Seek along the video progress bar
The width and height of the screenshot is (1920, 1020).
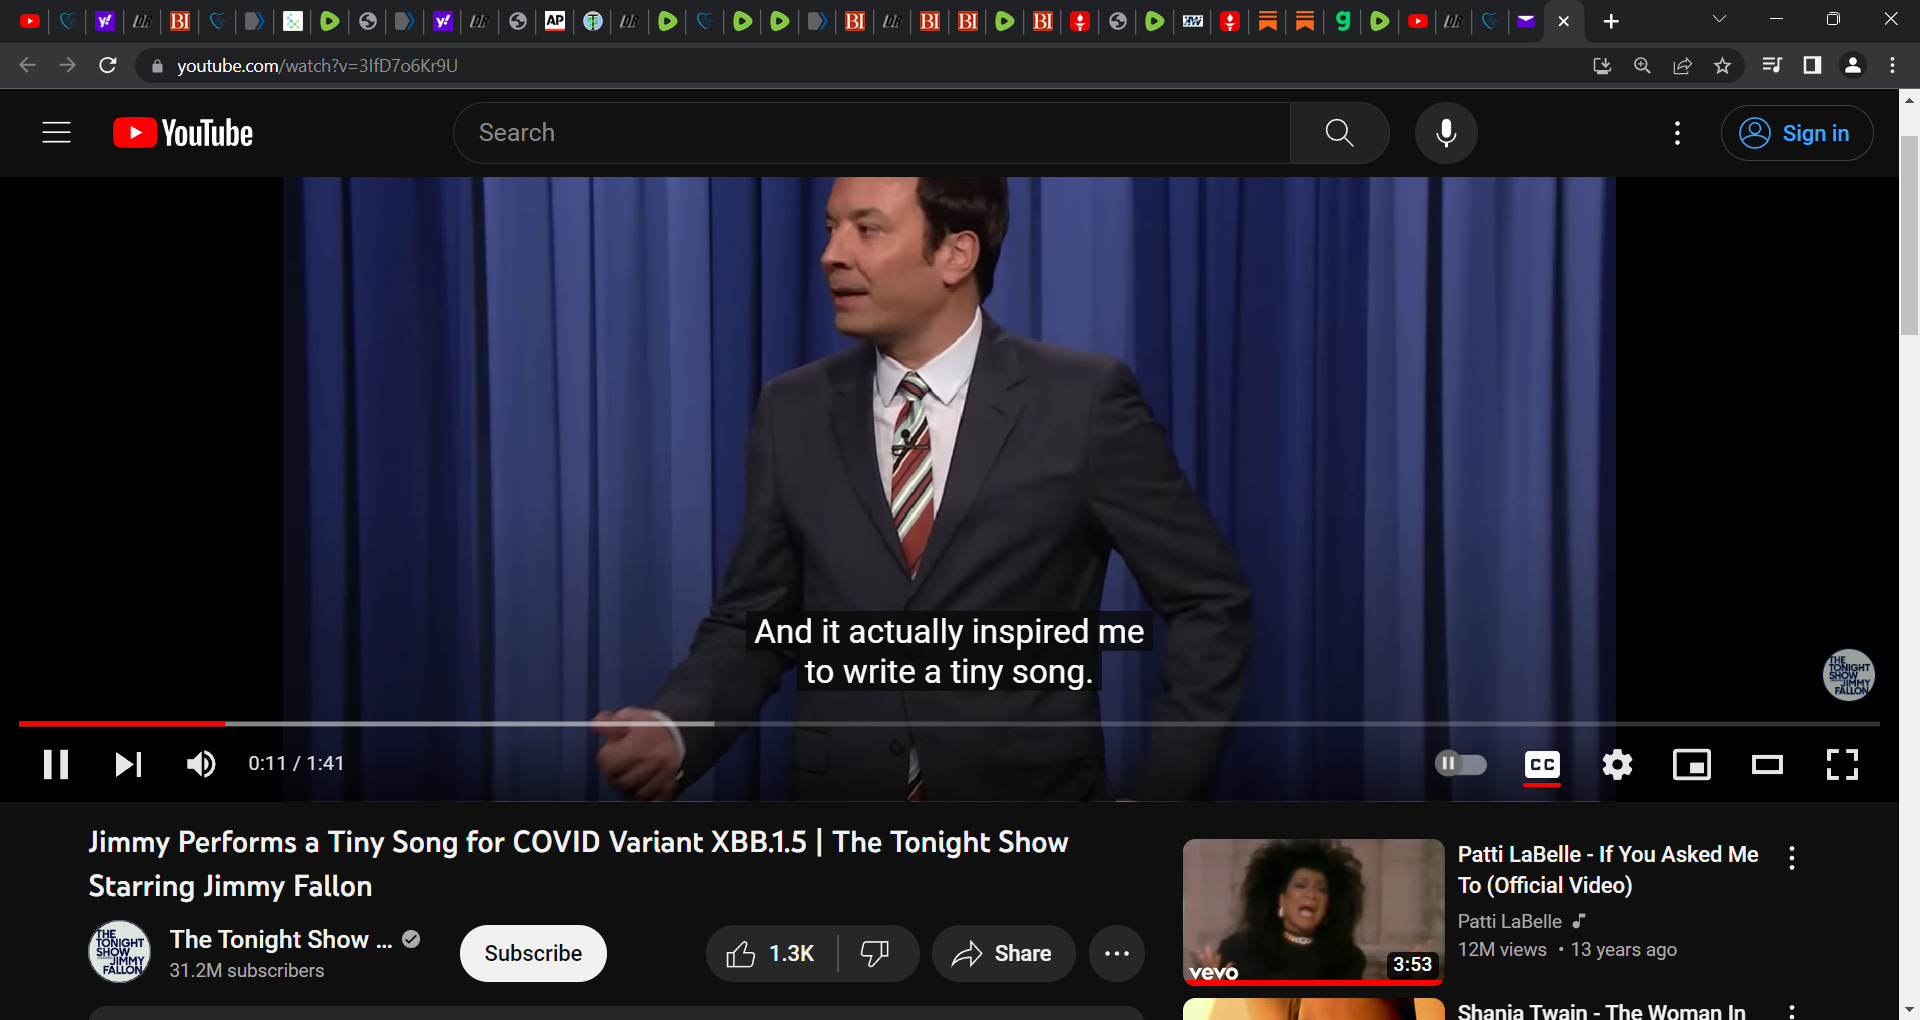tap(949, 723)
